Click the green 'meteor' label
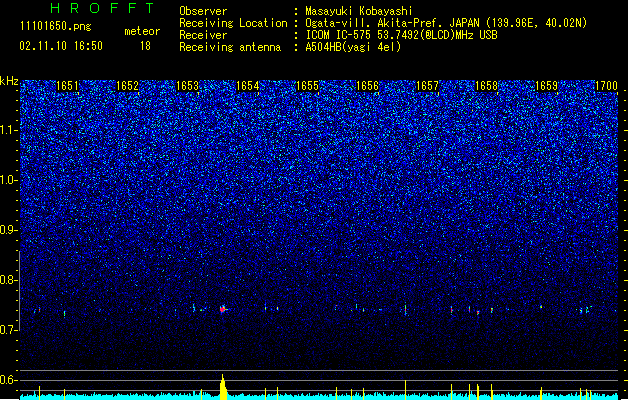 coord(142,31)
